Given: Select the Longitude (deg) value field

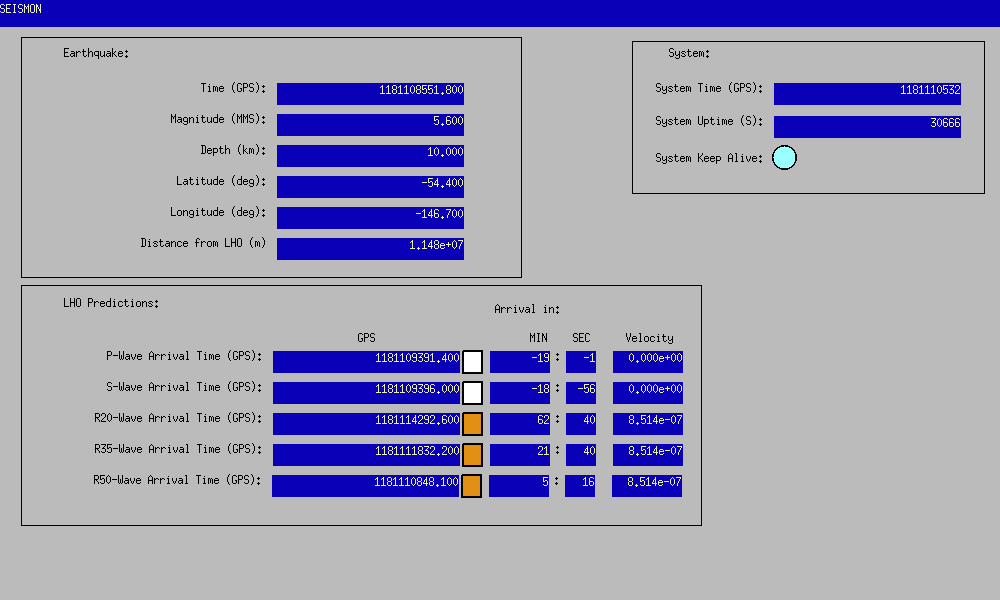Looking at the screenshot, I should pos(370,217).
